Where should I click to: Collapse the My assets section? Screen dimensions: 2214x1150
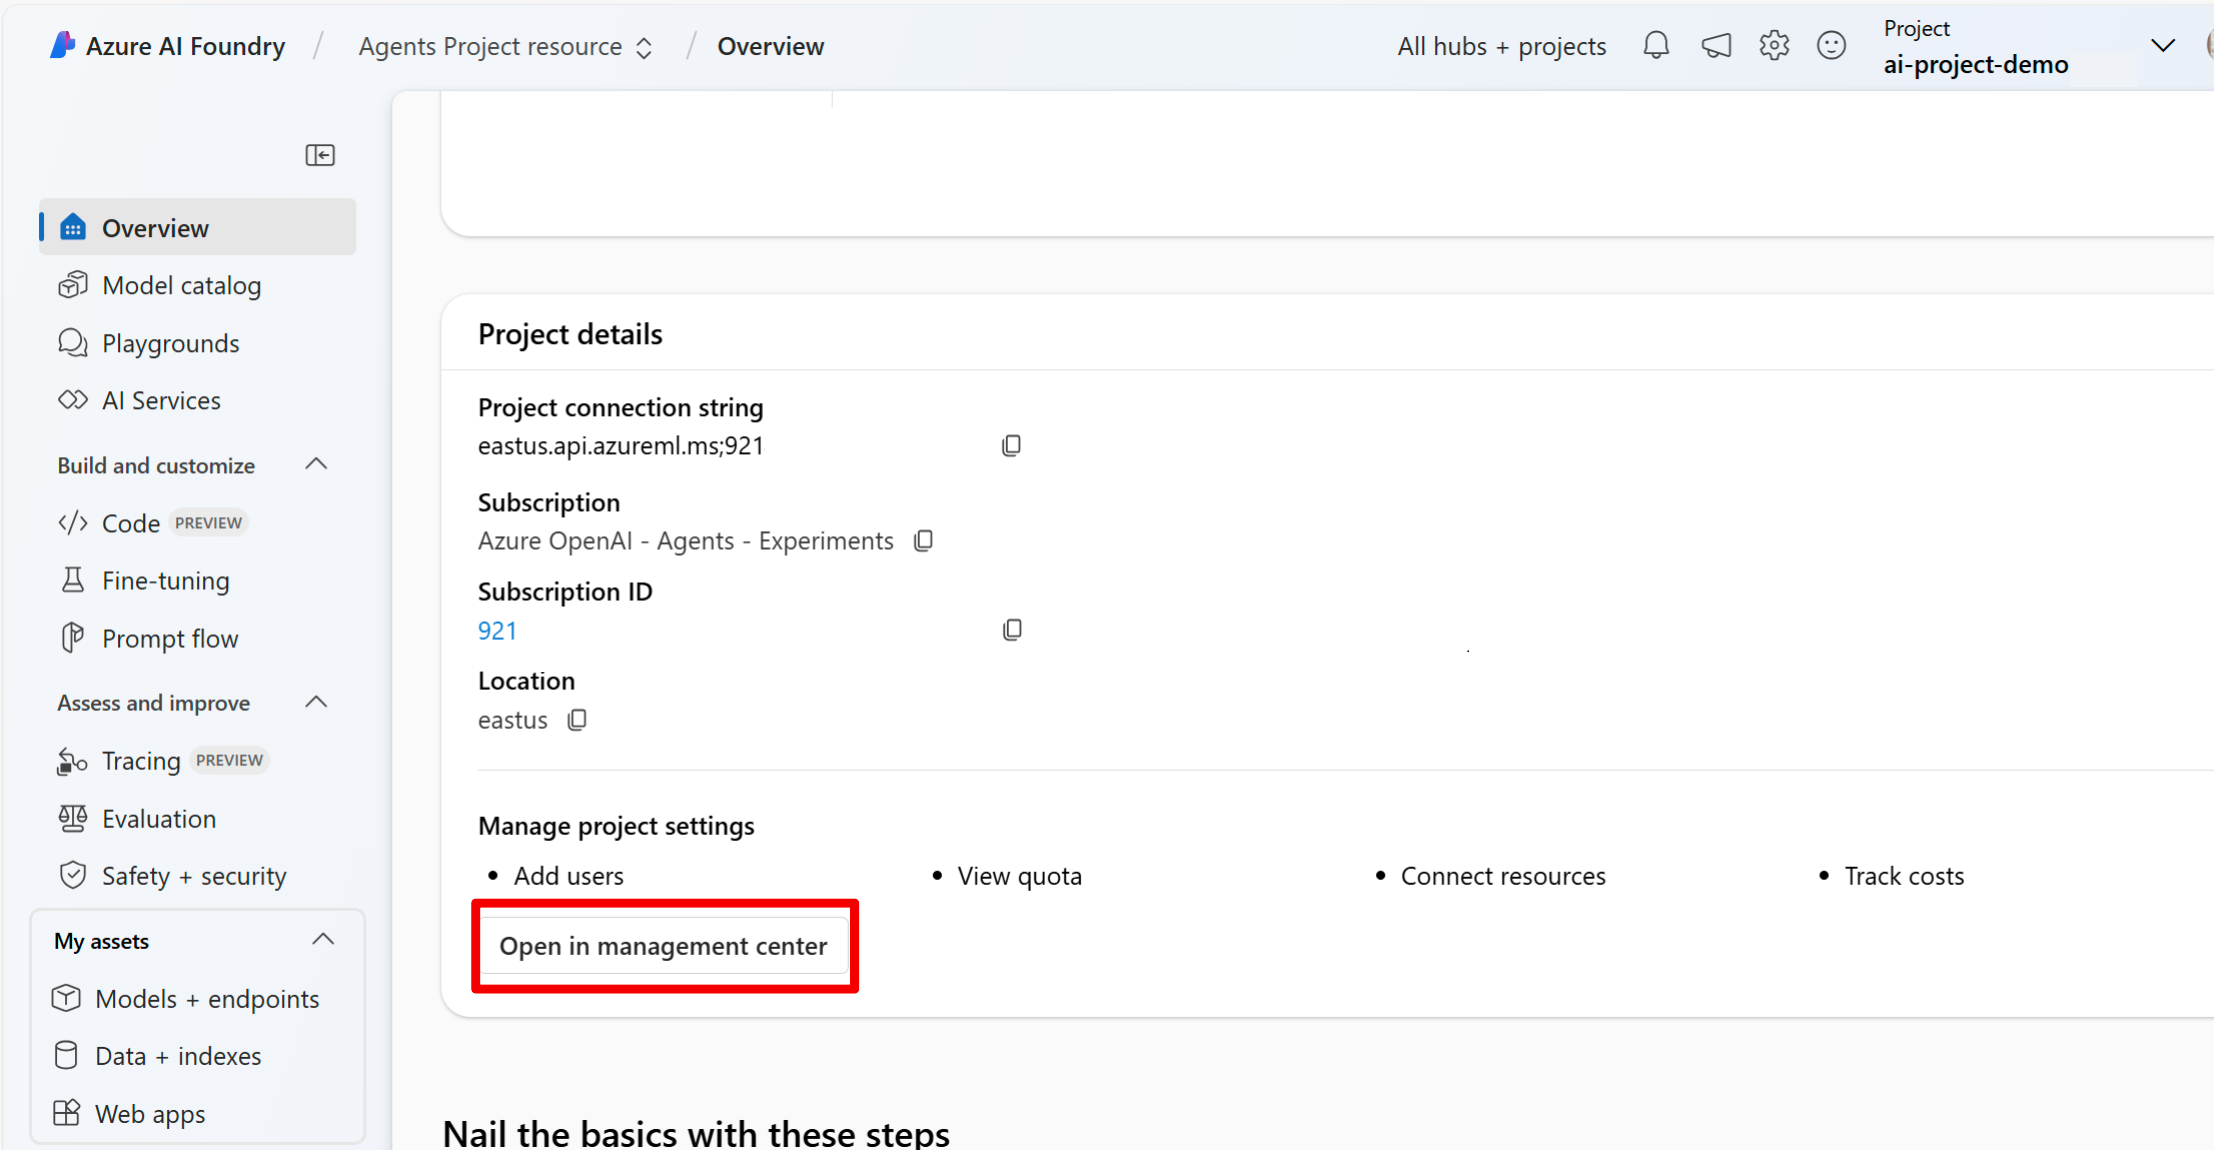tap(322, 938)
